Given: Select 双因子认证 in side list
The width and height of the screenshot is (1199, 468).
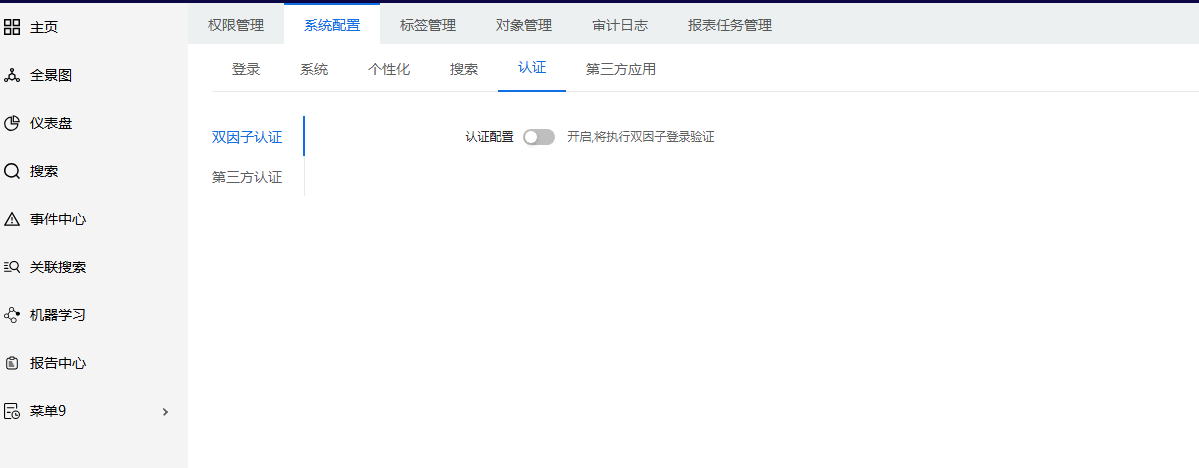Looking at the screenshot, I should click(x=247, y=138).
